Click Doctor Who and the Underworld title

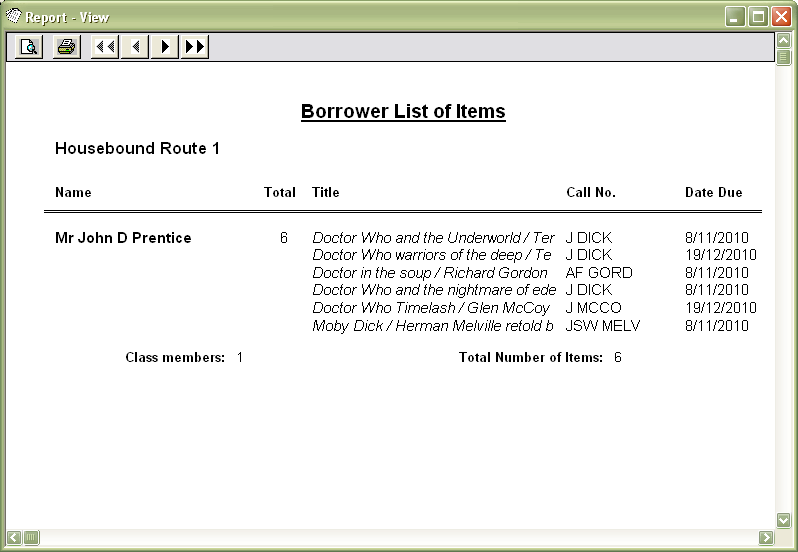tap(433, 238)
